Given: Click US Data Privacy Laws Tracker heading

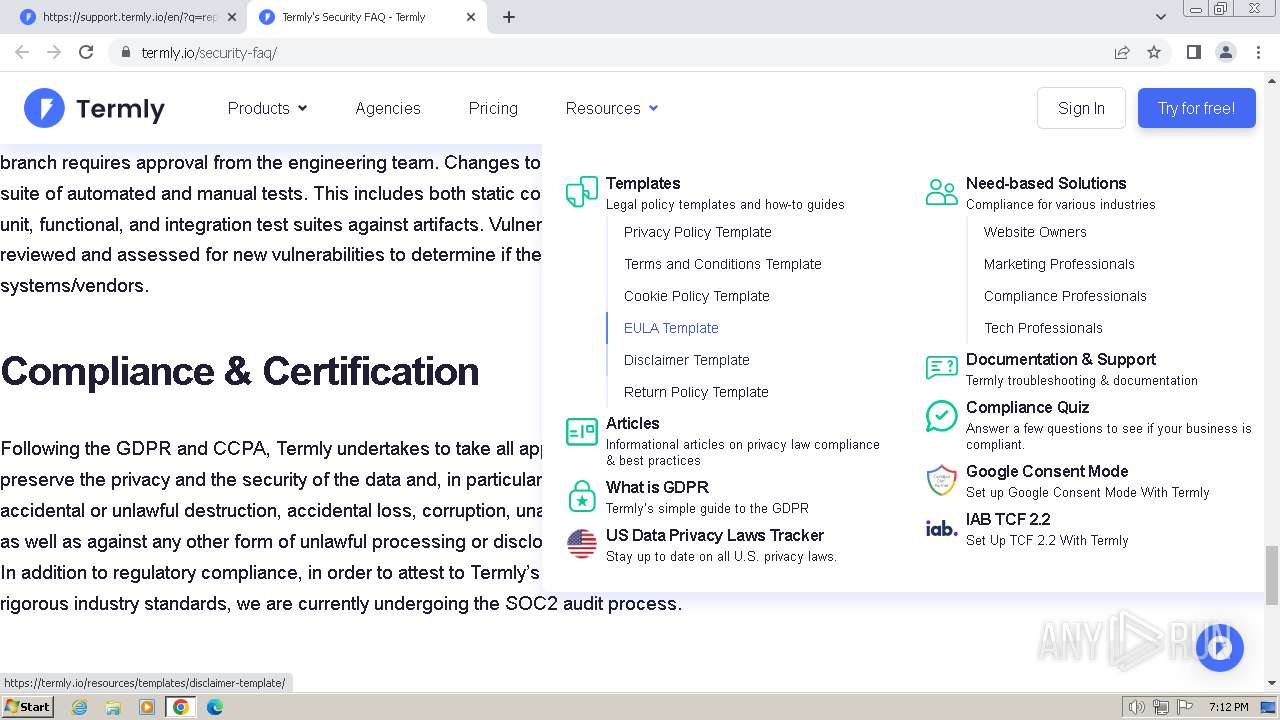Looking at the screenshot, I should pyautogui.click(x=715, y=535).
